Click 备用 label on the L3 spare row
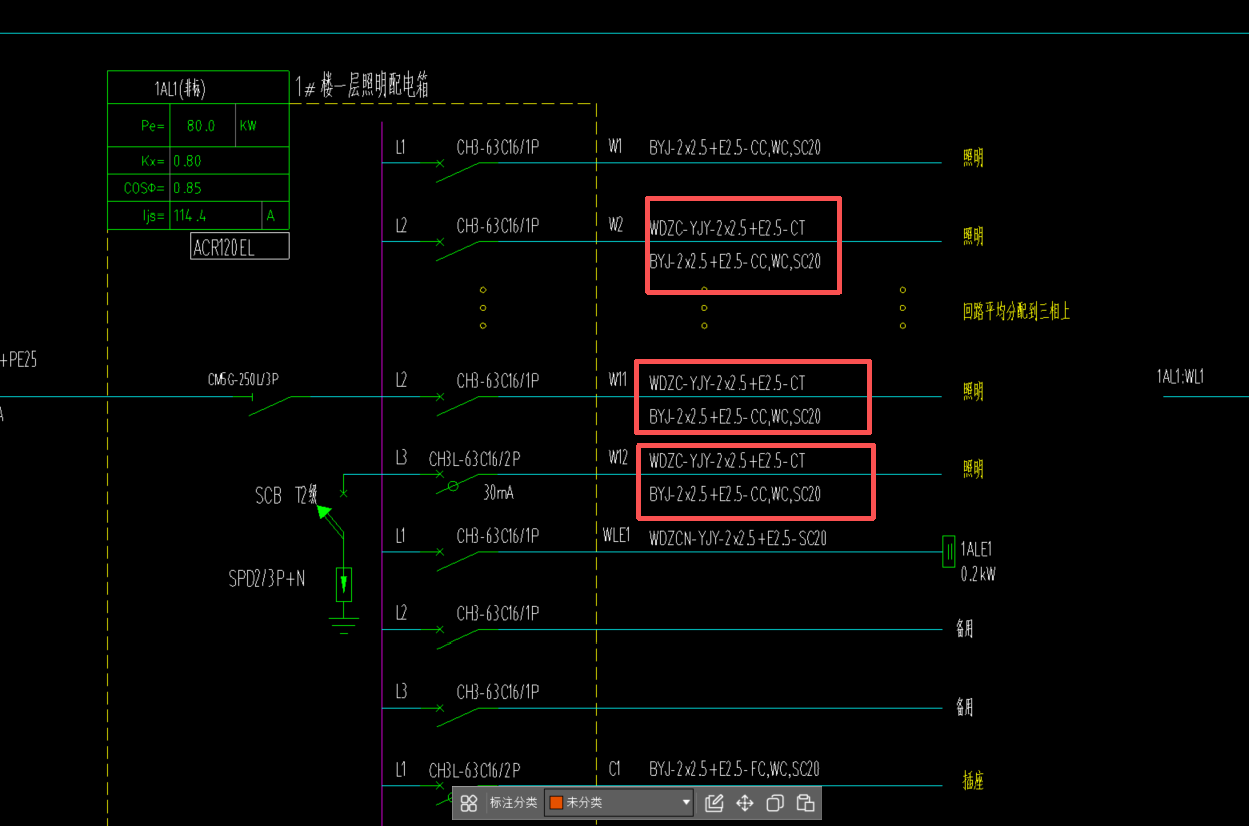The height and width of the screenshot is (826, 1249). pos(965,707)
